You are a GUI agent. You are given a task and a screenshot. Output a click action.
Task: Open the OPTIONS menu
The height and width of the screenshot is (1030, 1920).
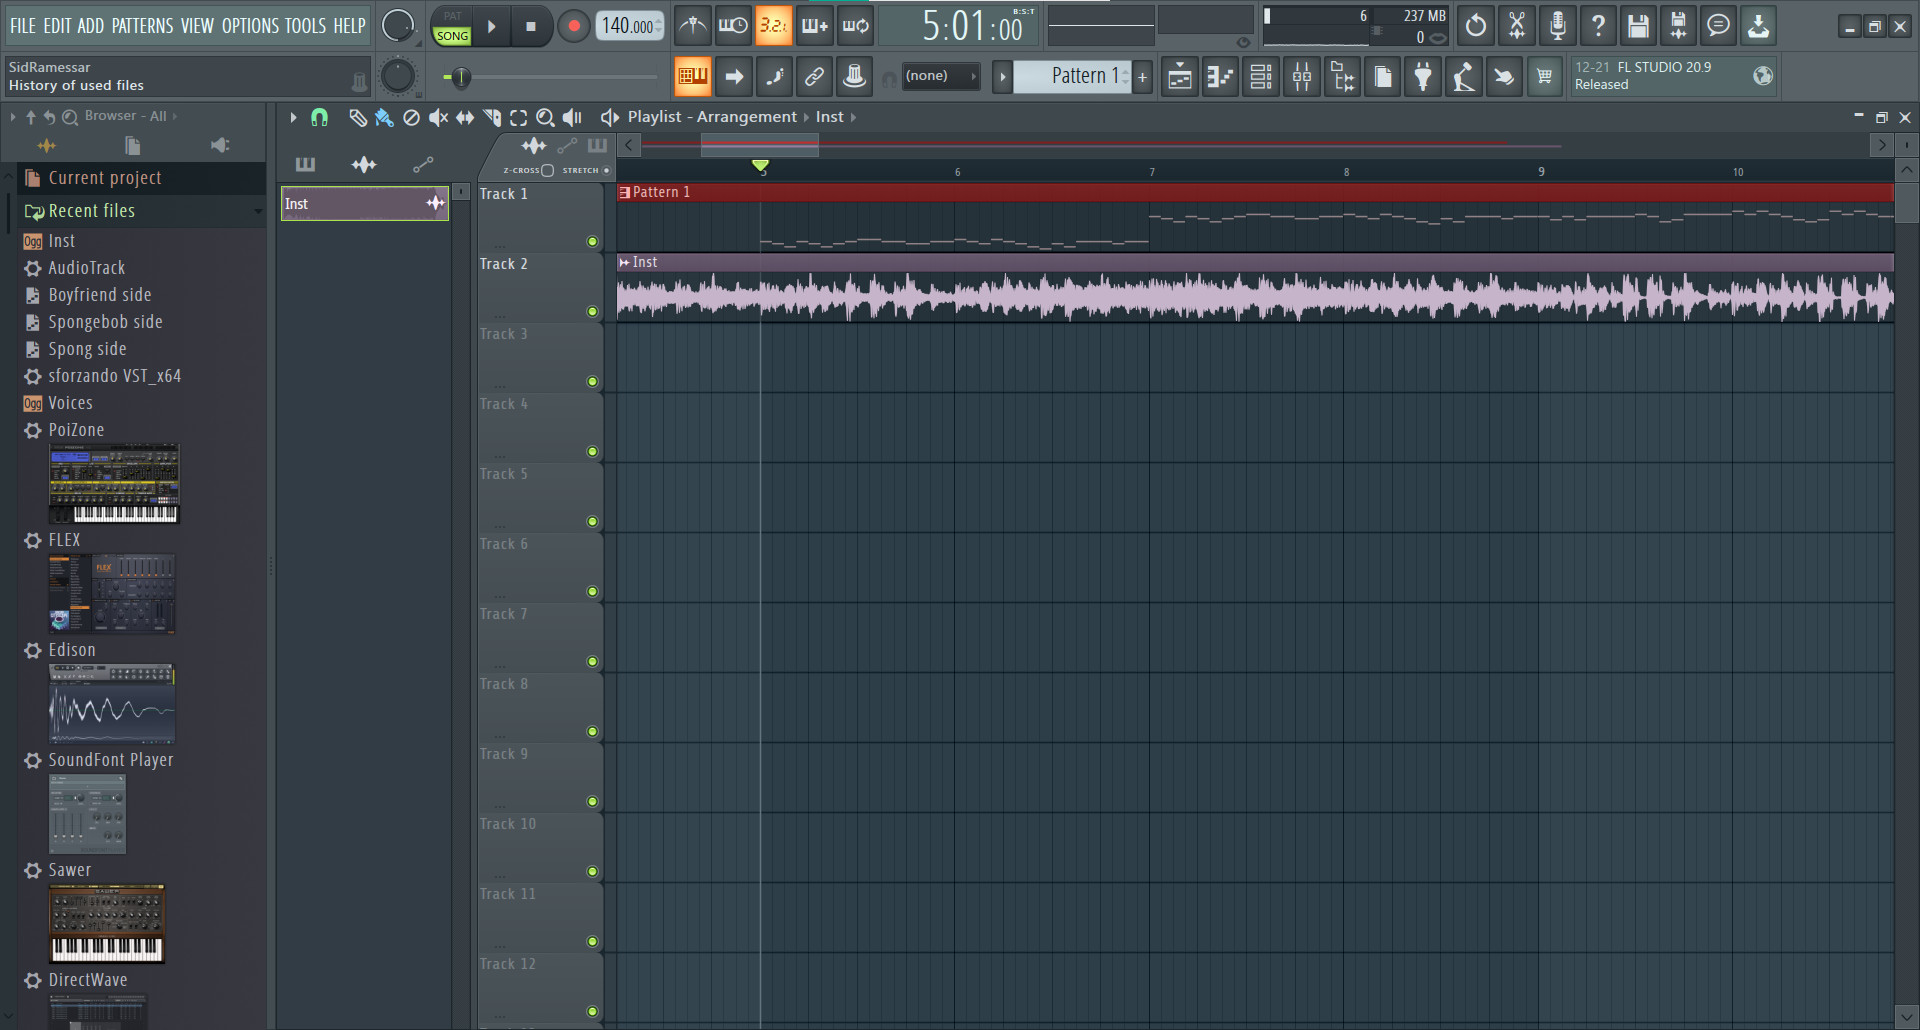[x=250, y=25]
